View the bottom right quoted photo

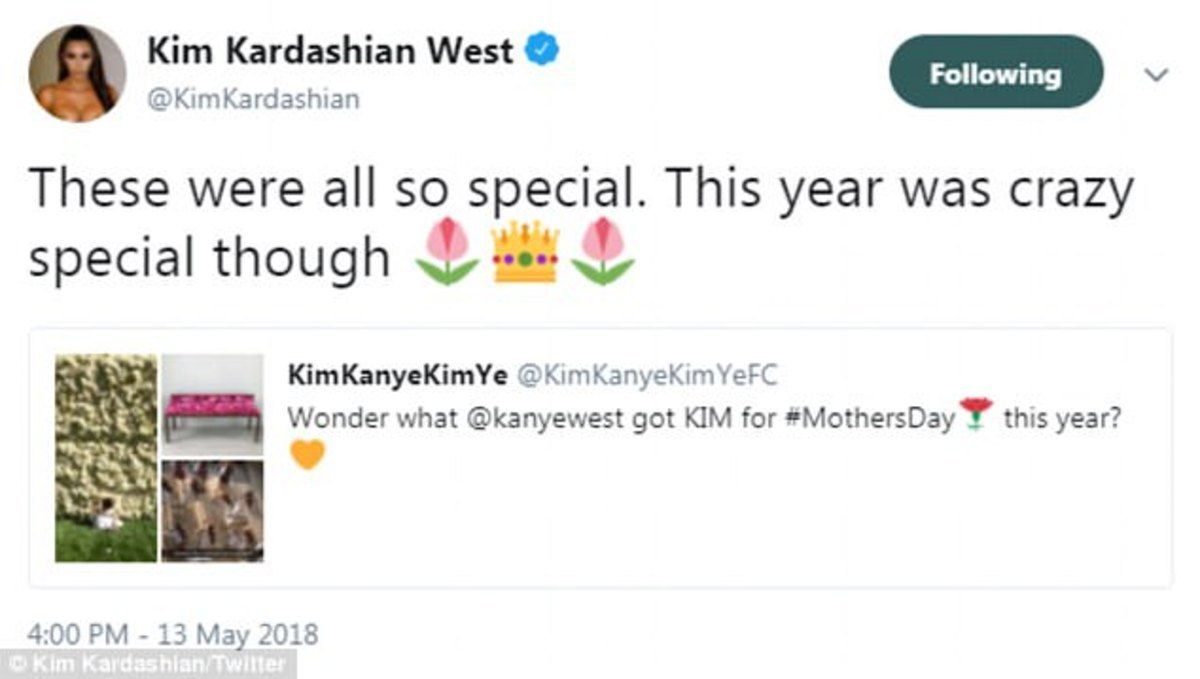click(213, 511)
